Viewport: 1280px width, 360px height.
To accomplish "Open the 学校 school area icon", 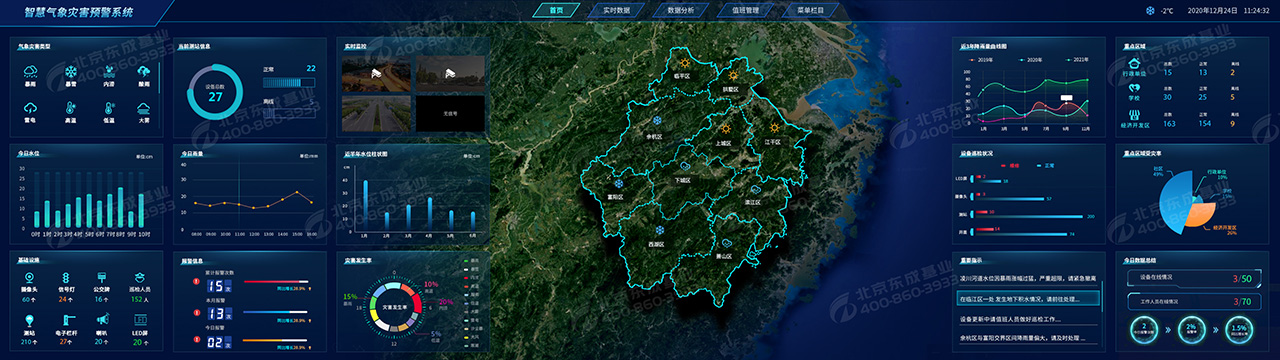I will (1134, 87).
